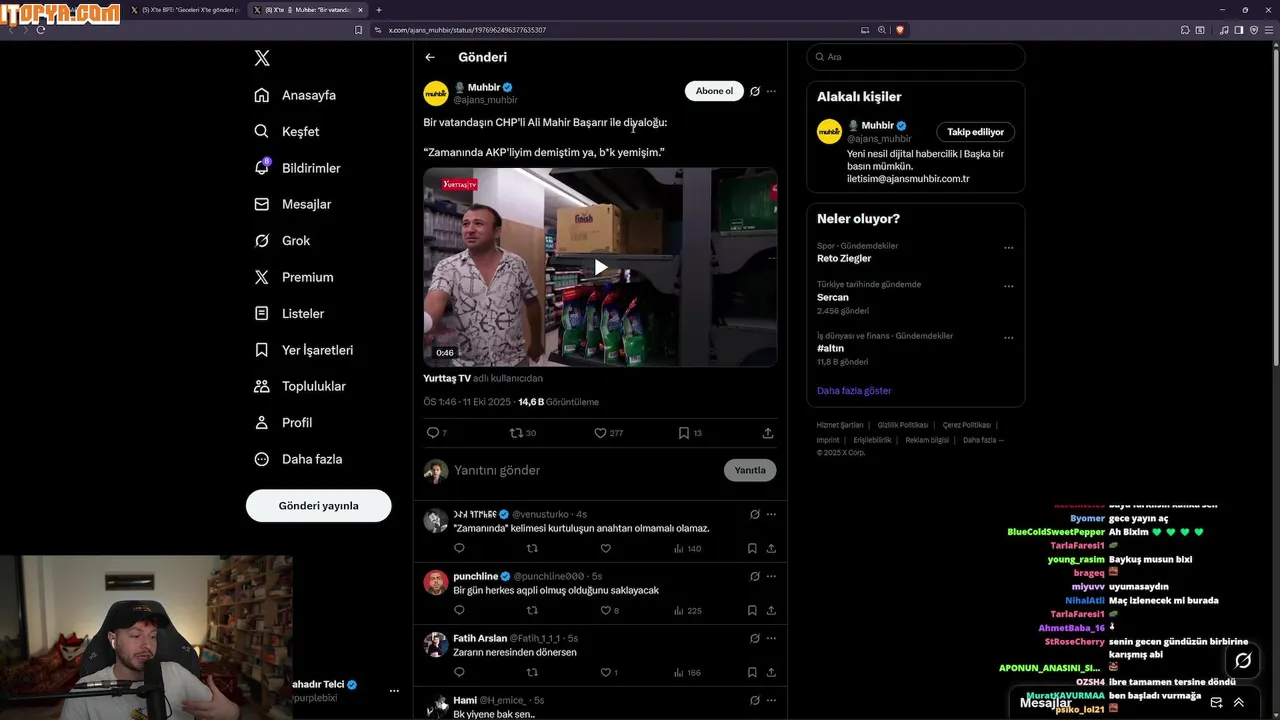Like Fatih Arslan's reply
This screenshot has width=1280, height=720.
tap(608, 672)
